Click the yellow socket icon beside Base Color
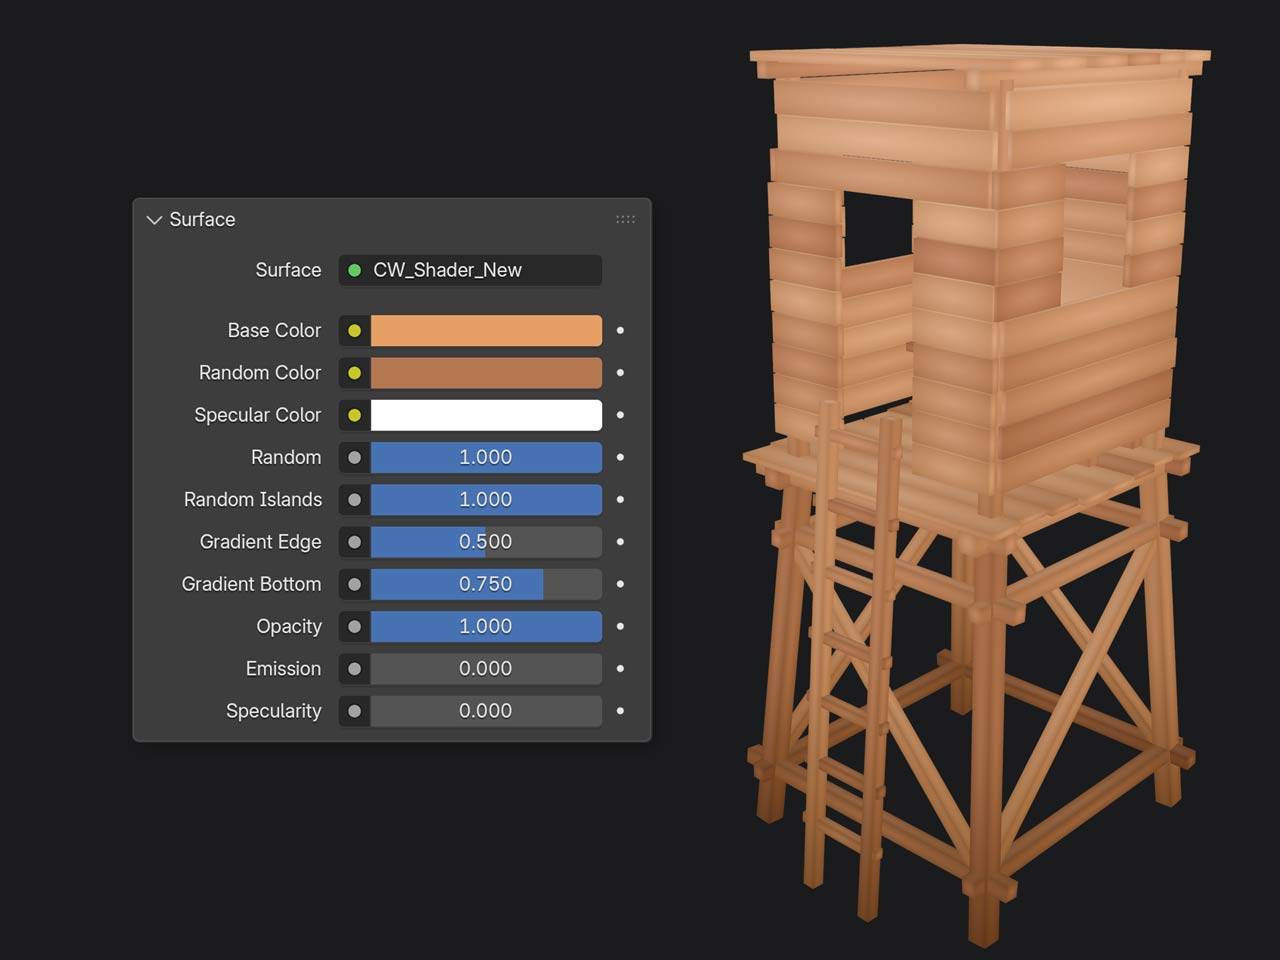This screenshot has height=960, width=1280. (354, 330)
